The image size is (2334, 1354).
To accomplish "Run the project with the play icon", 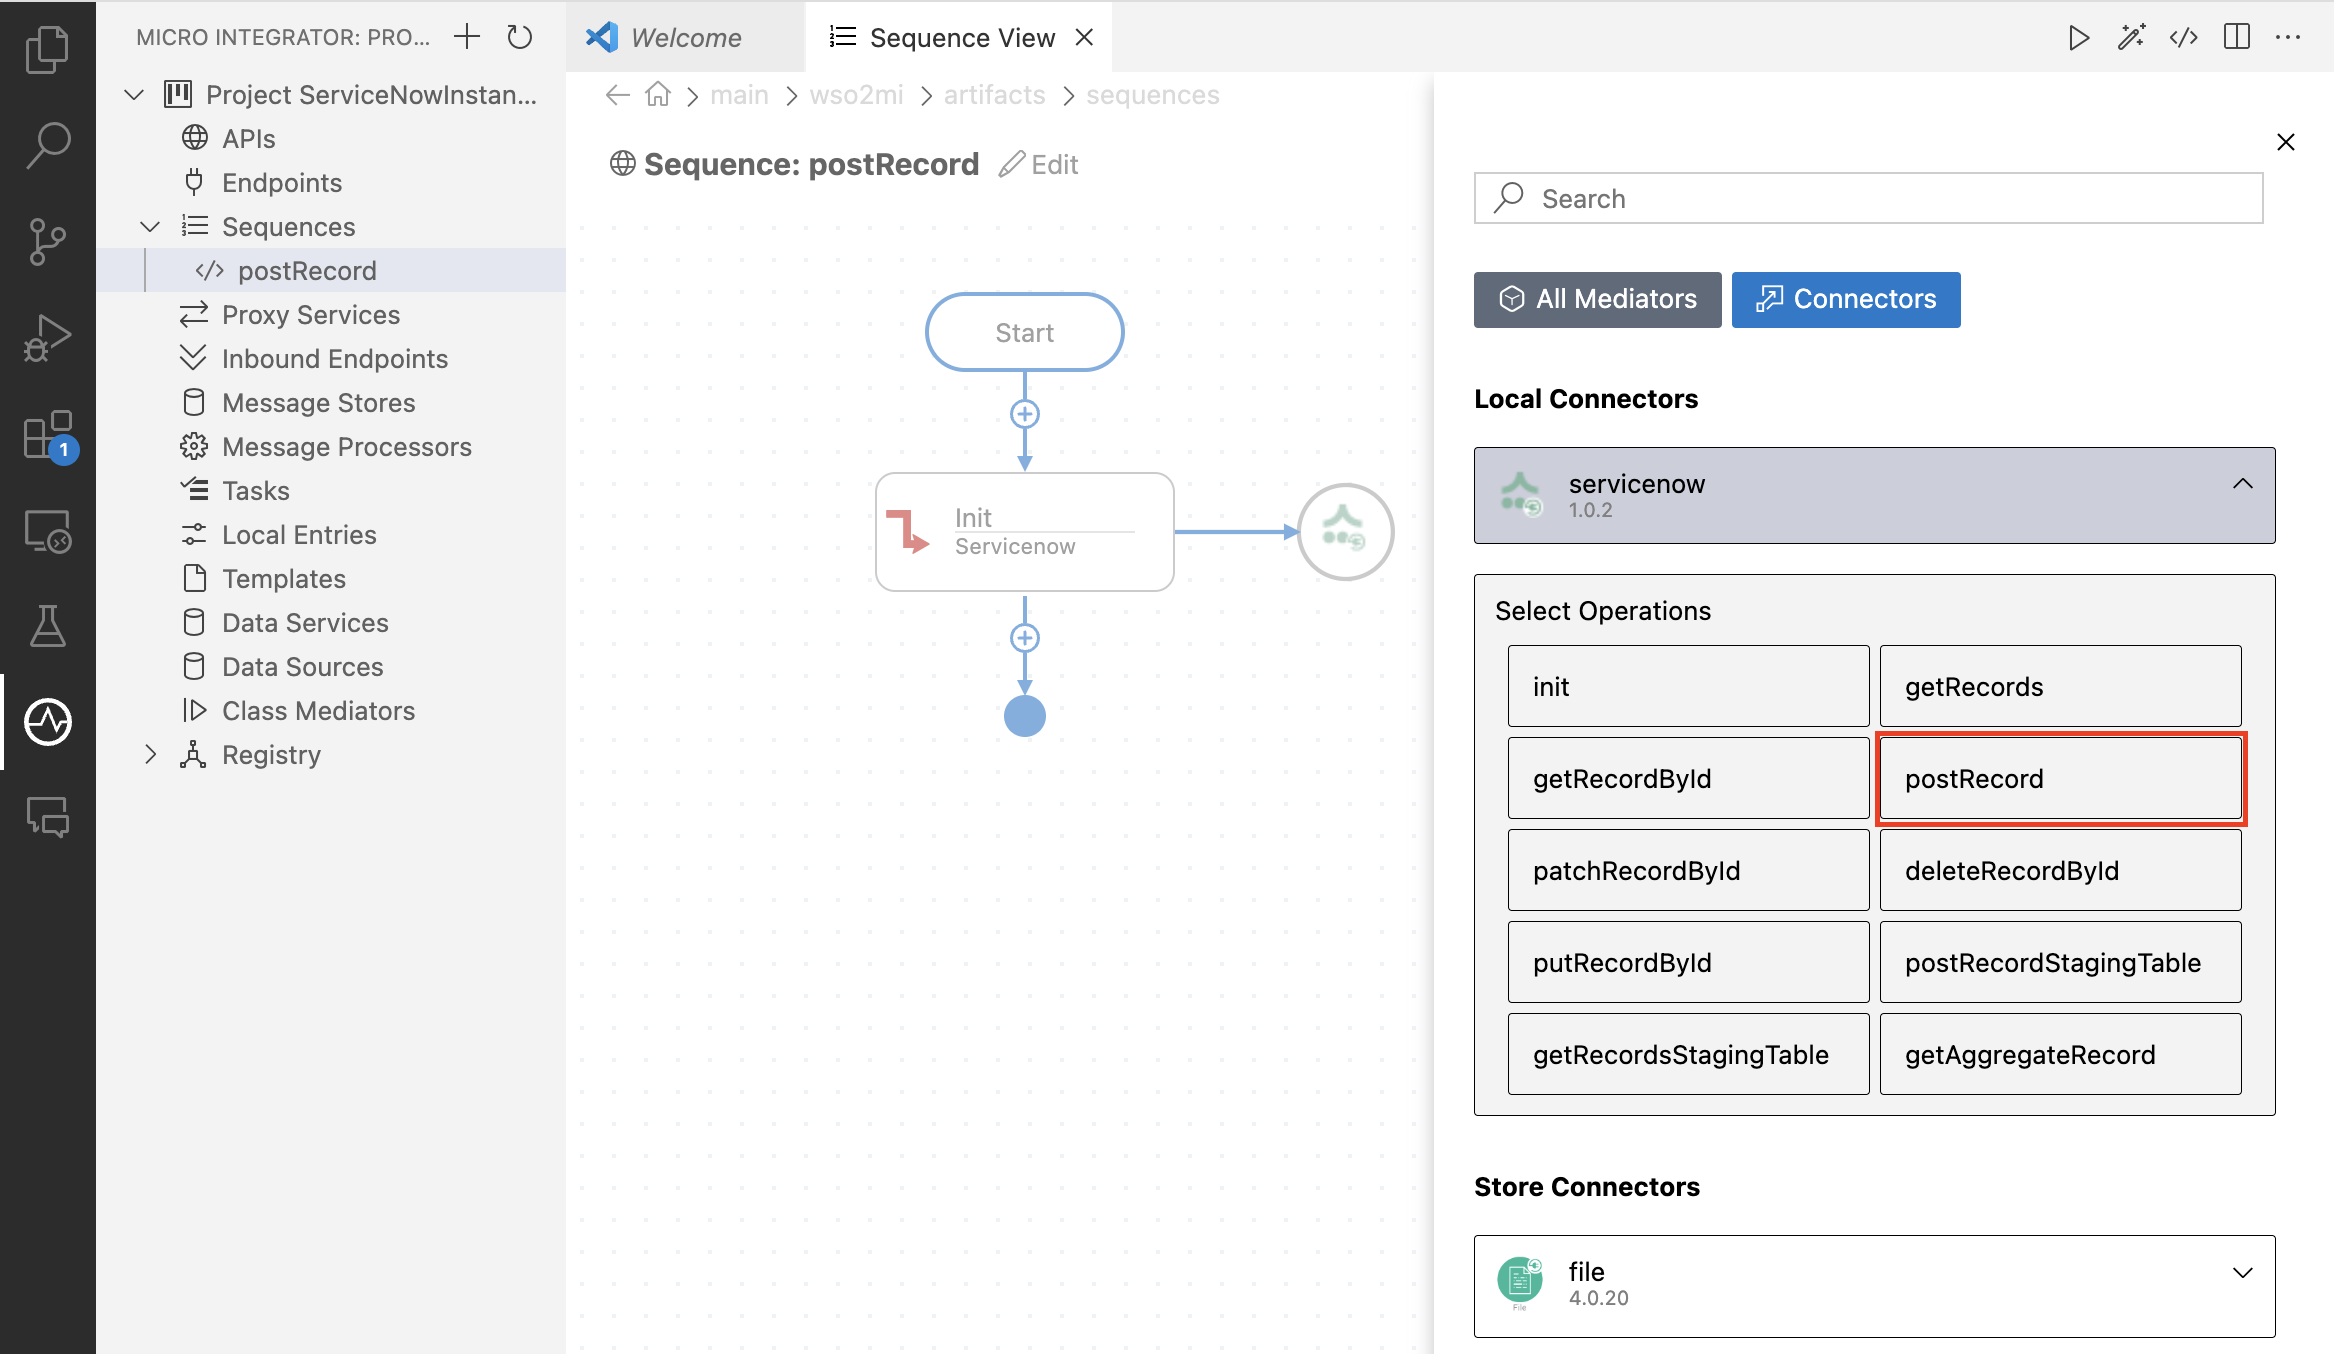I will [2079, 38].
